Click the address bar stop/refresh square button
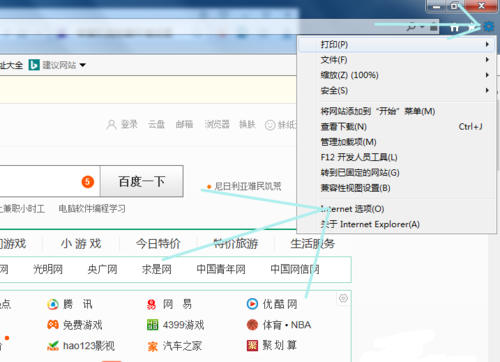This screenshot has height=362, width=500. click(433, 27)
